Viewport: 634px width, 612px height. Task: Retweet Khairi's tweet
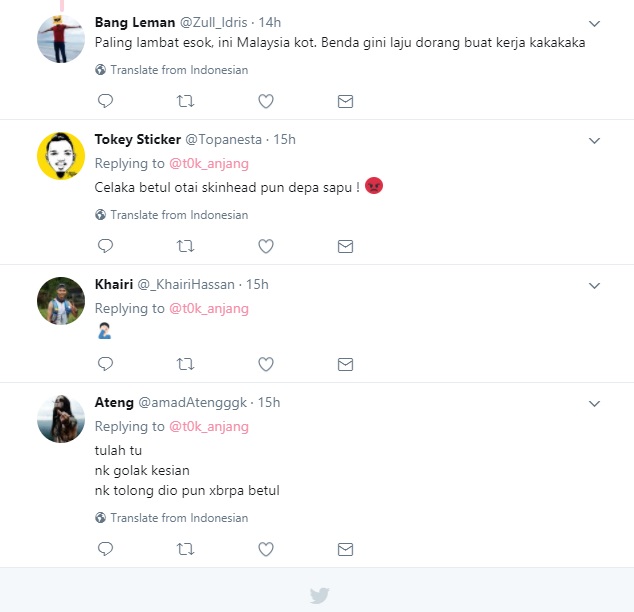pyautogui.click(x=185, y=364)
